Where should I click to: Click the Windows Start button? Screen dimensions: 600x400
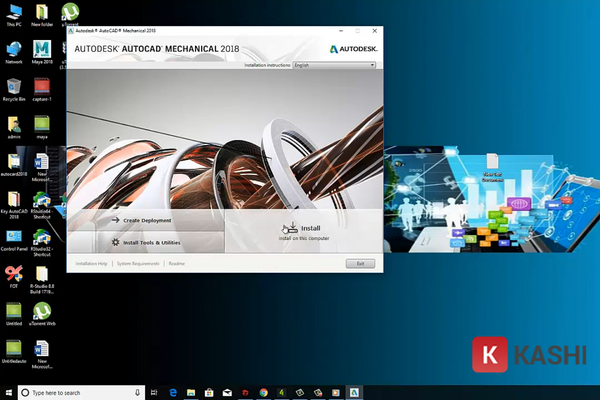point(8,392)
